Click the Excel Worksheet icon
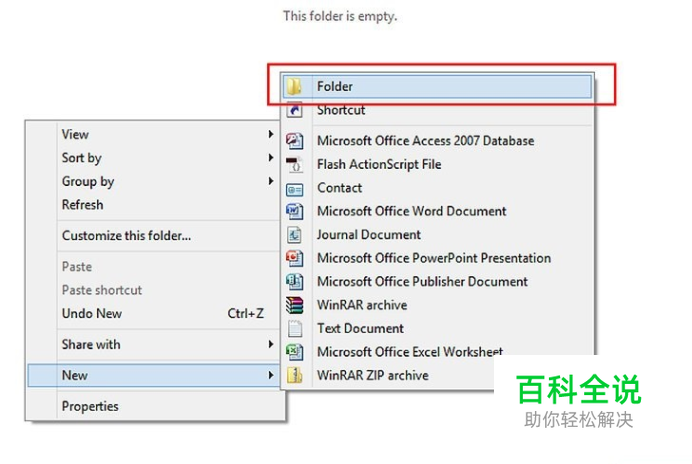 [294, 352]
